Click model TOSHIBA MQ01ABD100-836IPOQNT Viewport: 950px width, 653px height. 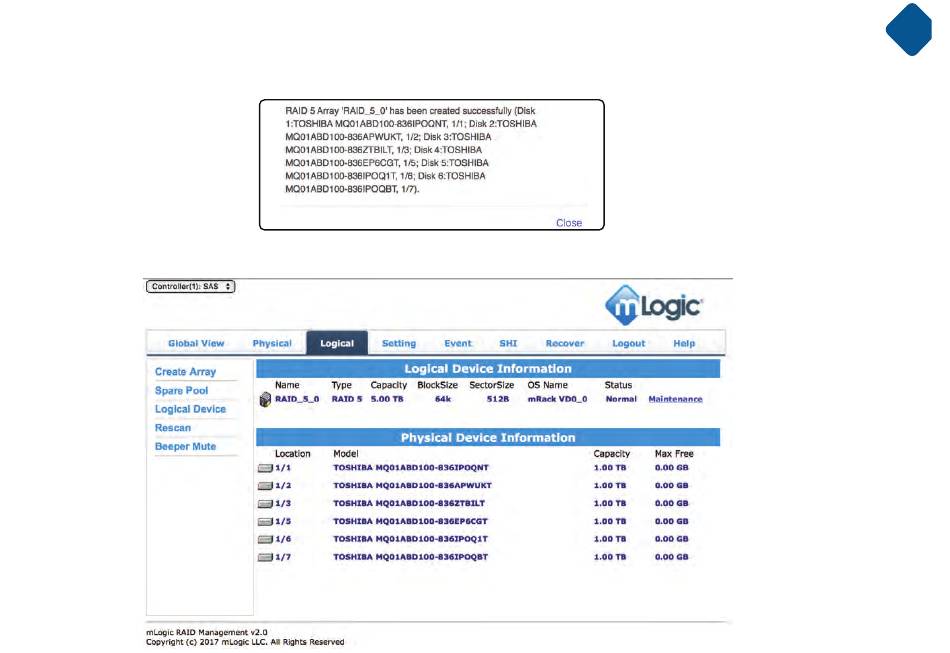tap(411, 468)
